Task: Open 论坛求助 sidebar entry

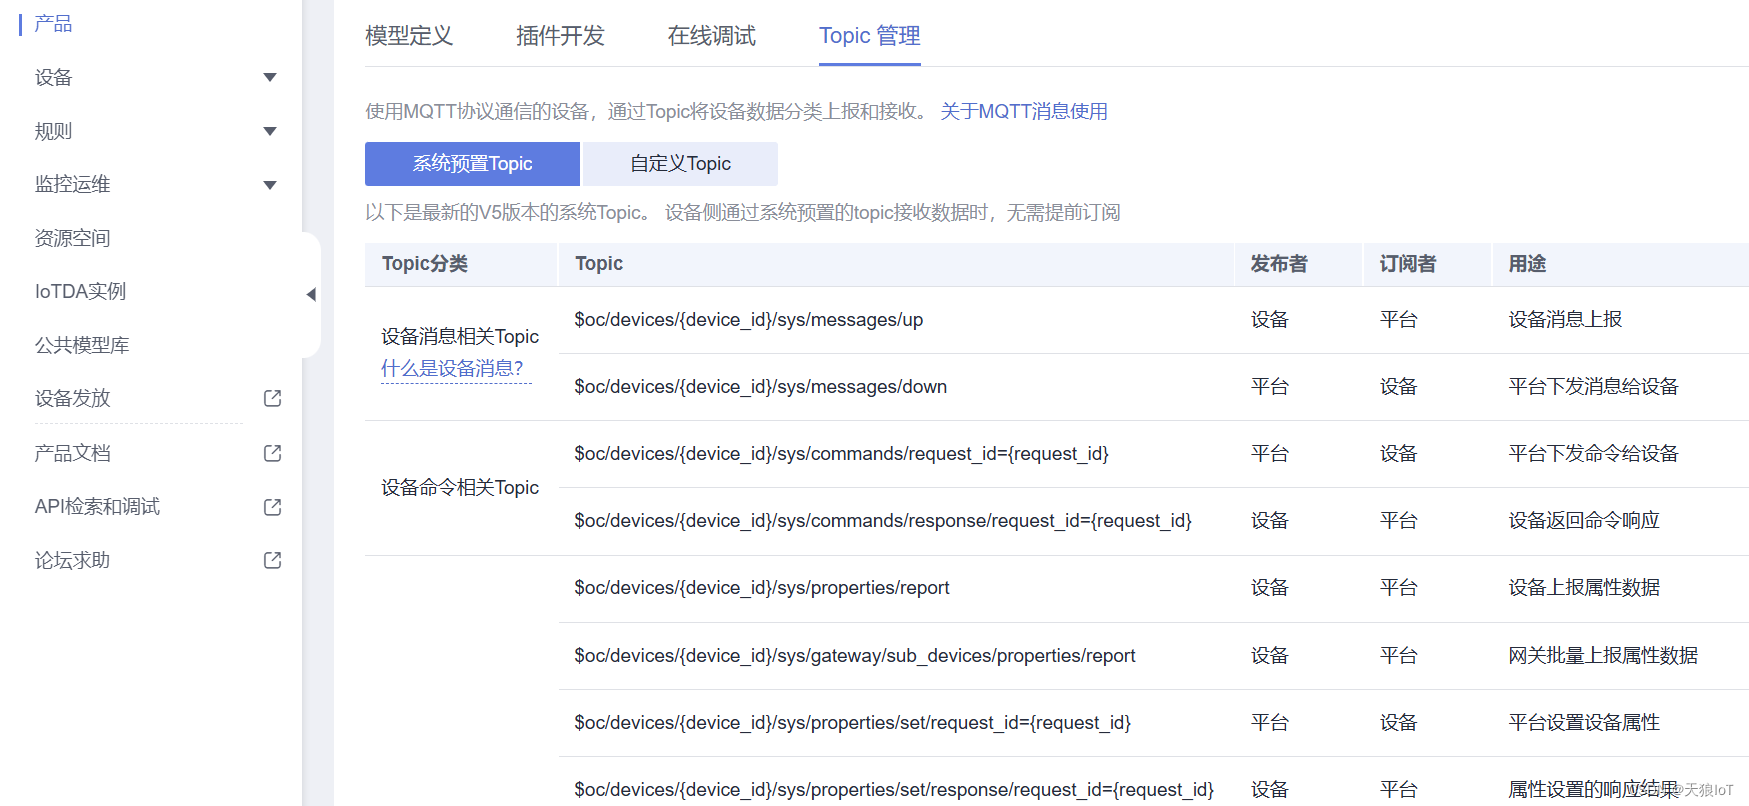Action: (72, 560)
